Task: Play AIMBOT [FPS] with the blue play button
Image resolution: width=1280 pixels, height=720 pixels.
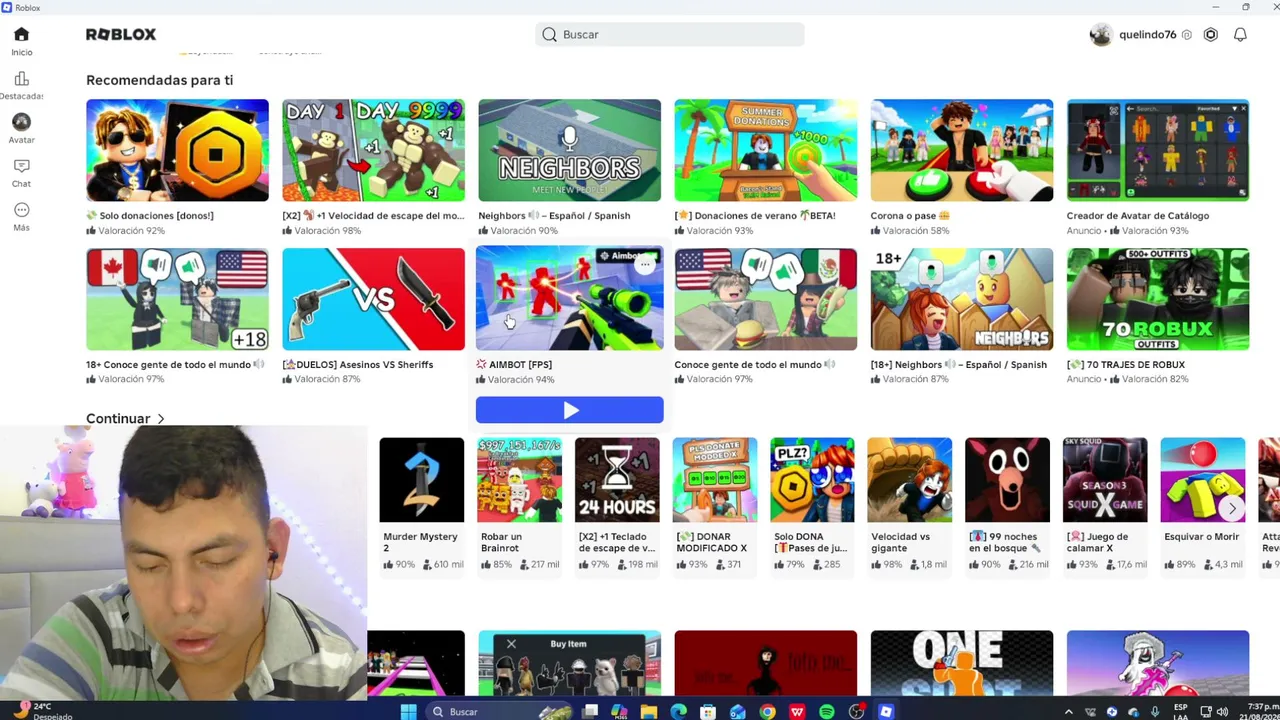Action: point(569,410)
